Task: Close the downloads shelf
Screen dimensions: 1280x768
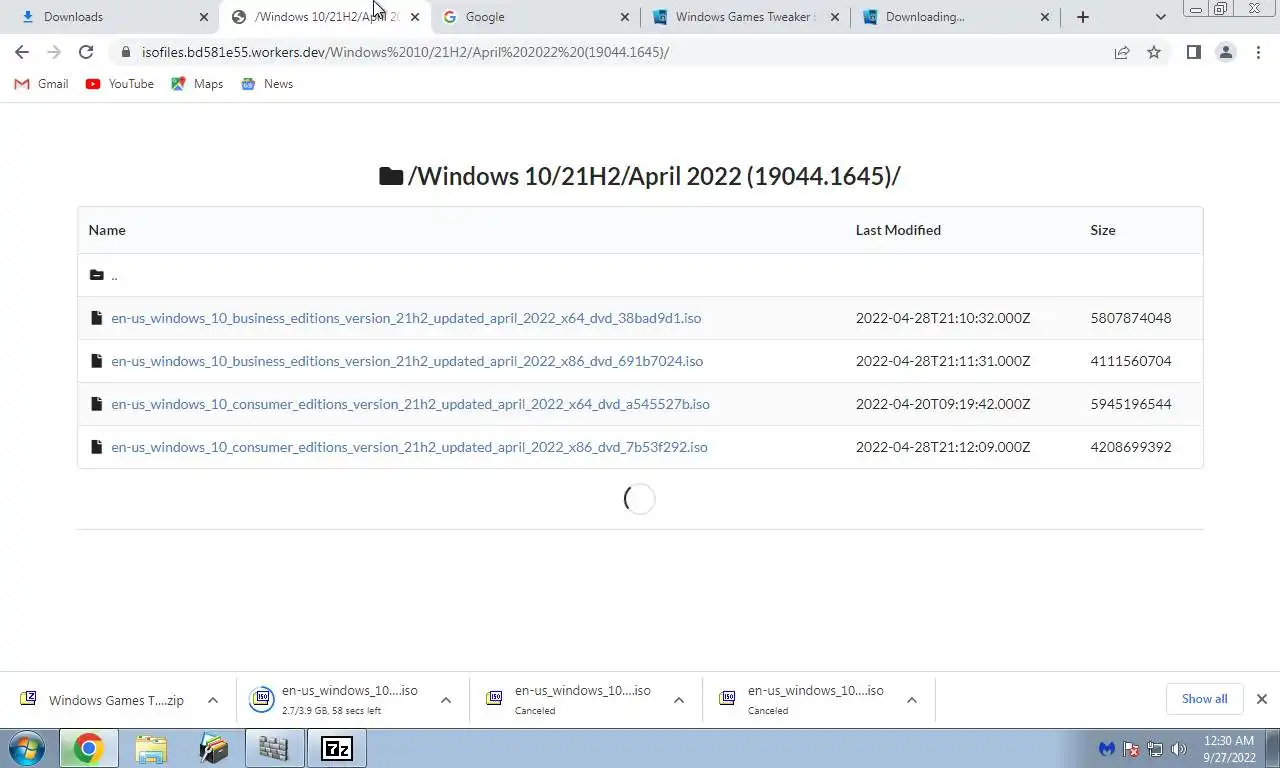Action: tap(1262, 699)
